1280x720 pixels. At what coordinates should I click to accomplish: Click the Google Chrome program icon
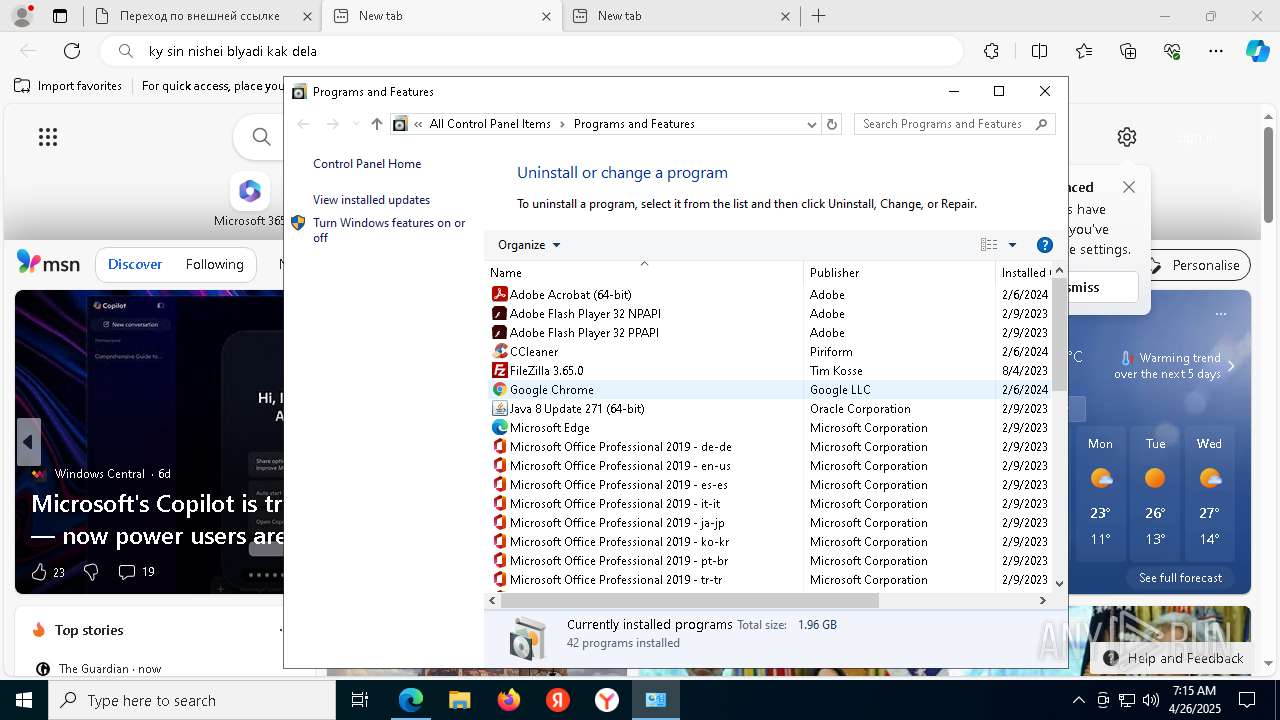(x=500, y=390)
